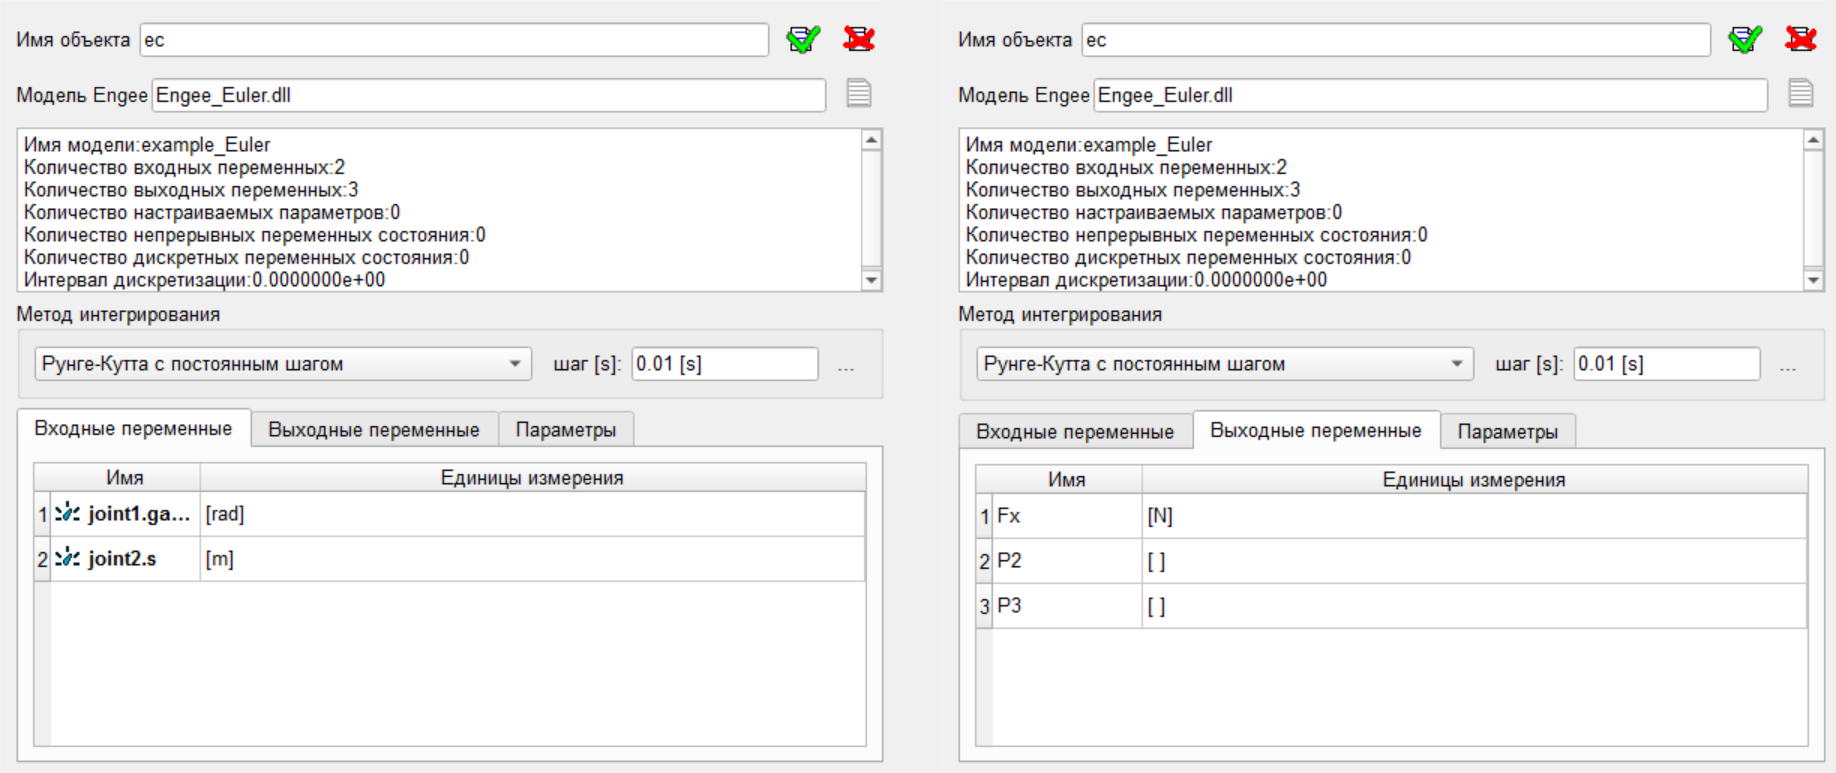1836x773 pixels.
Task: Open model file browse icon in right panel
Action: (1801, 94)
